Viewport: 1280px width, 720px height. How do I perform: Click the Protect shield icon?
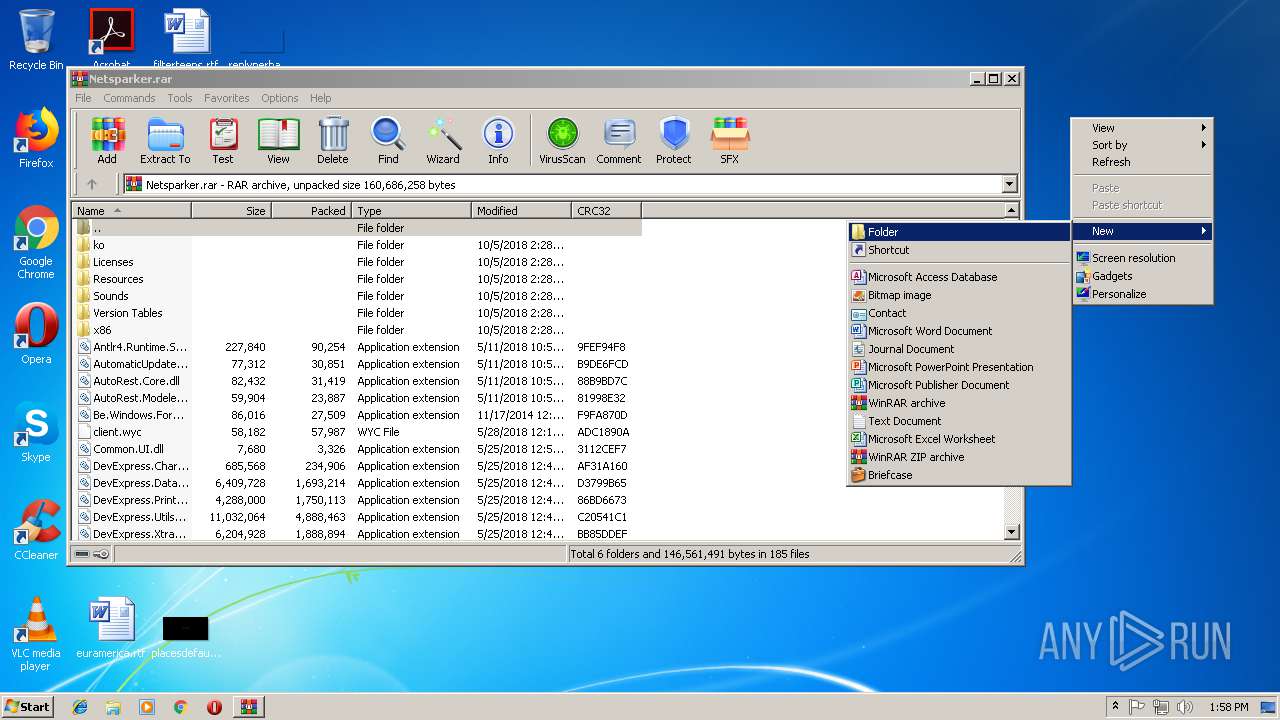point(674,140)
